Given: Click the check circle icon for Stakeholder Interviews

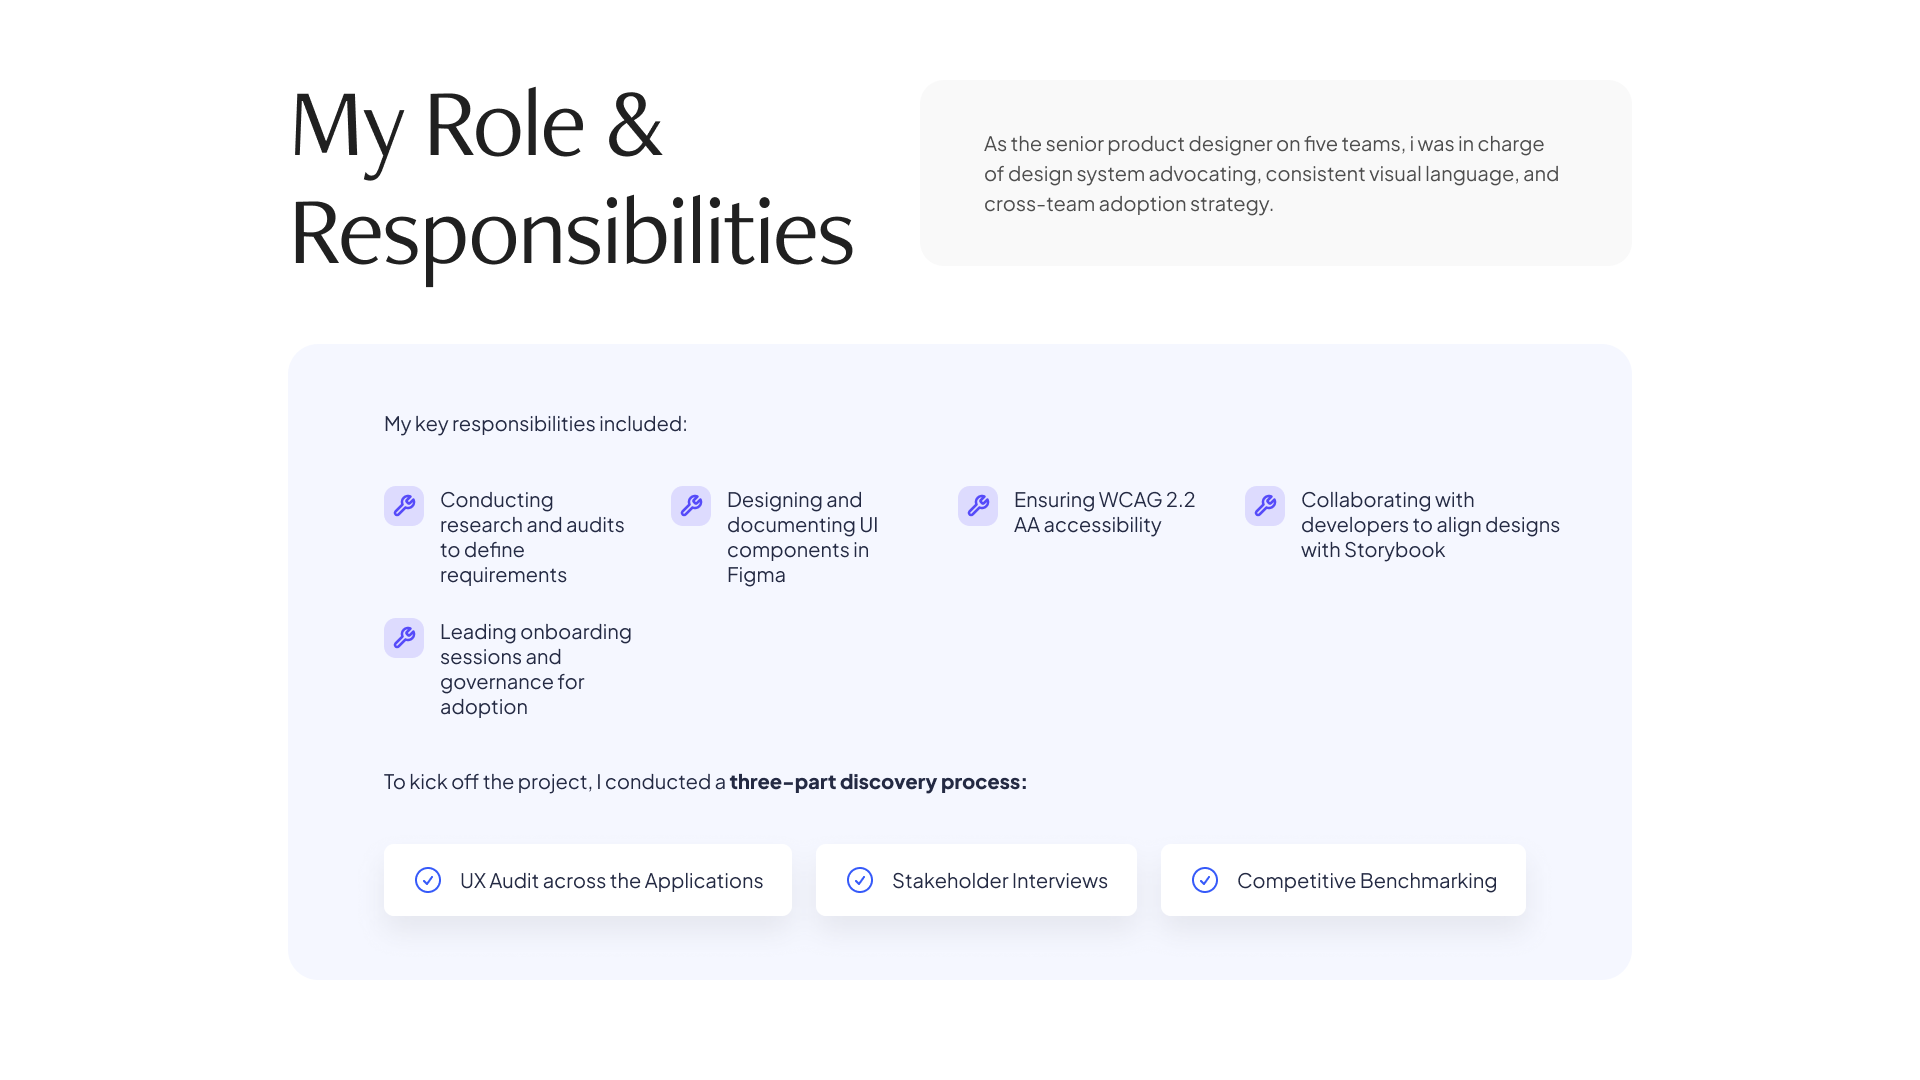Looking at the screenshot, I should (860, 880).
